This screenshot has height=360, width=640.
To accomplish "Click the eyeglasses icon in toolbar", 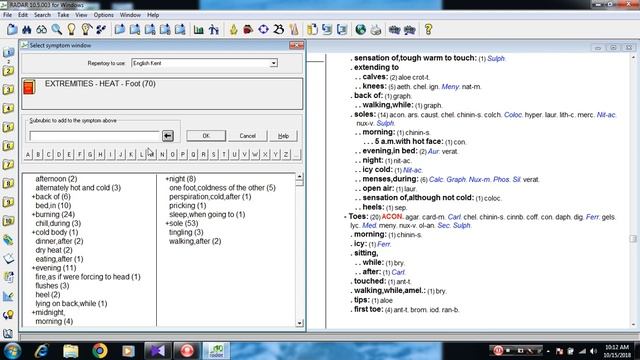I will 42,29.
